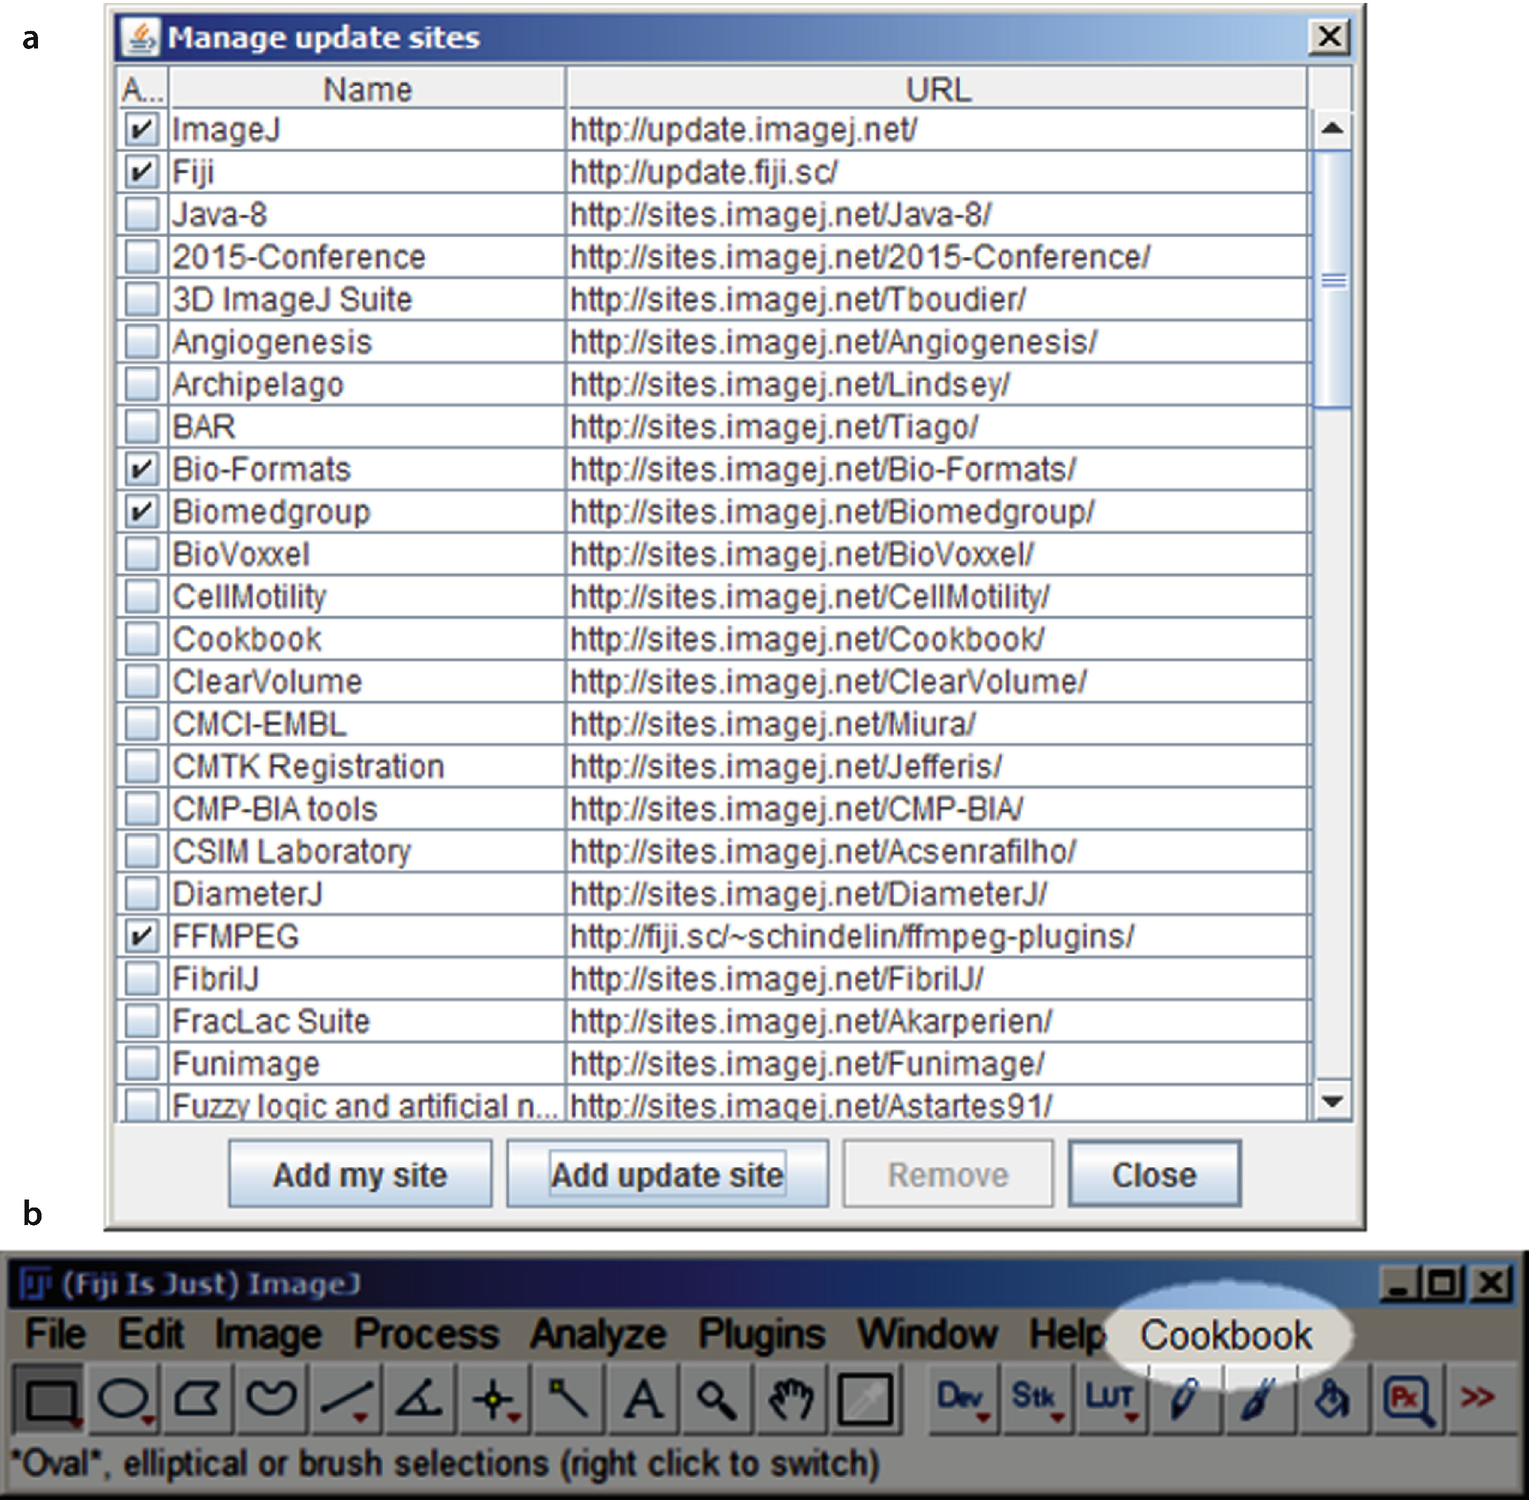This screenshot has width=1529, height=1500.
Task: Click the BAR site URL cell
Action: coord(938,427)
